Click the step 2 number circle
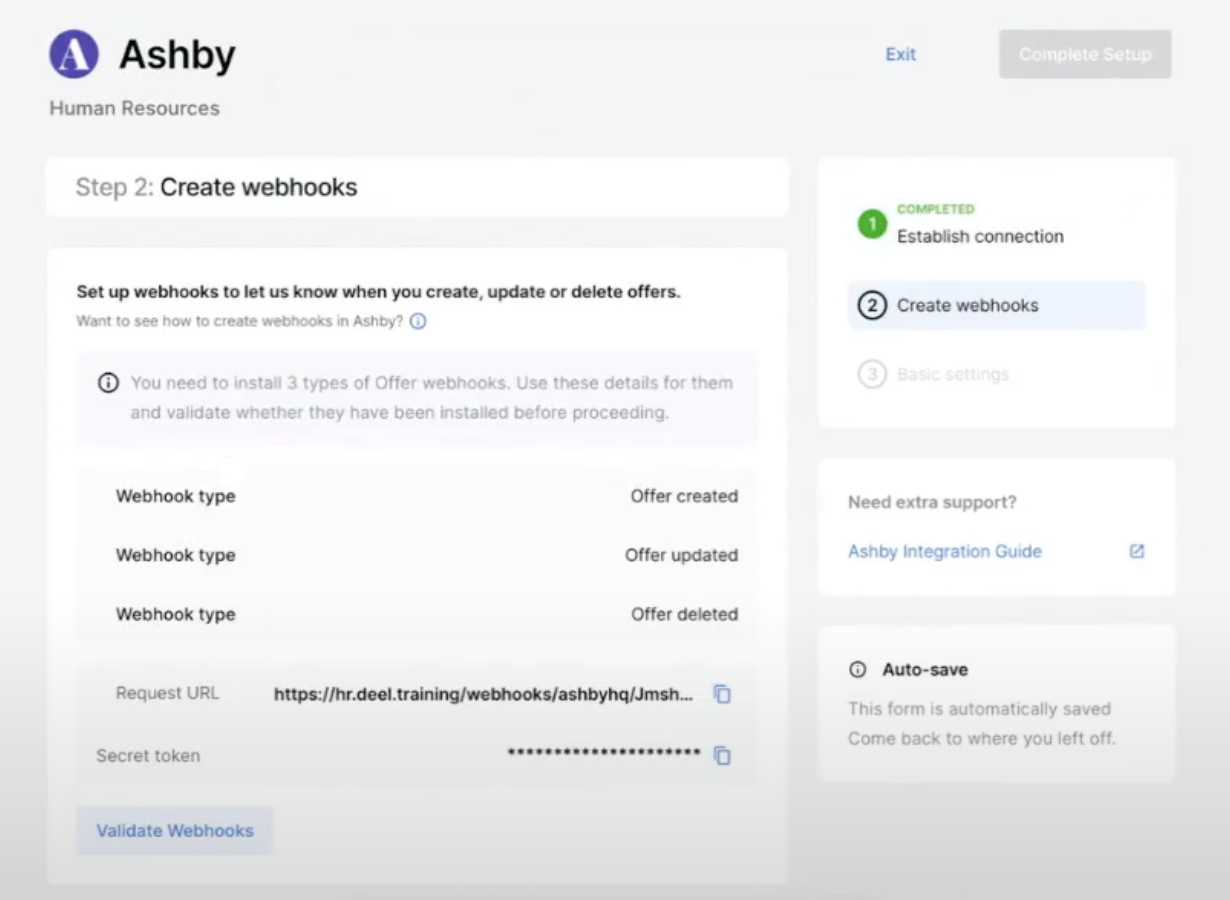The width and height of the screenshot is (1230, 900). click(x=872, y=306)
